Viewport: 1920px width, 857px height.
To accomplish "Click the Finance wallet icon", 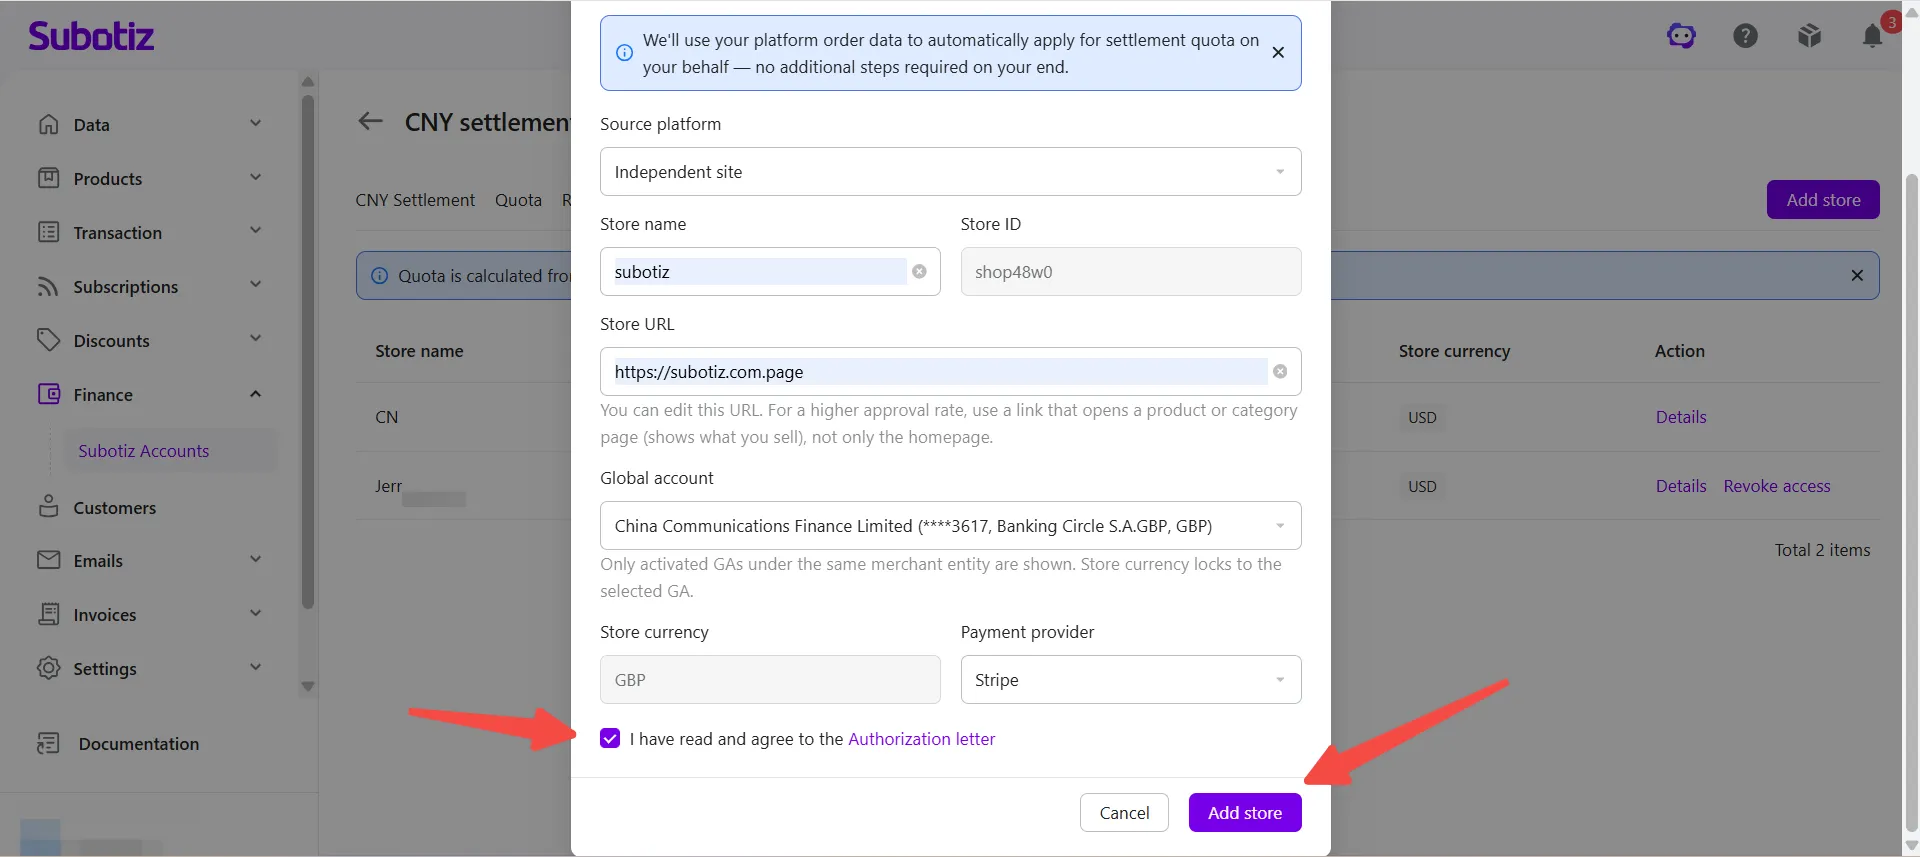I will (48, 394).
